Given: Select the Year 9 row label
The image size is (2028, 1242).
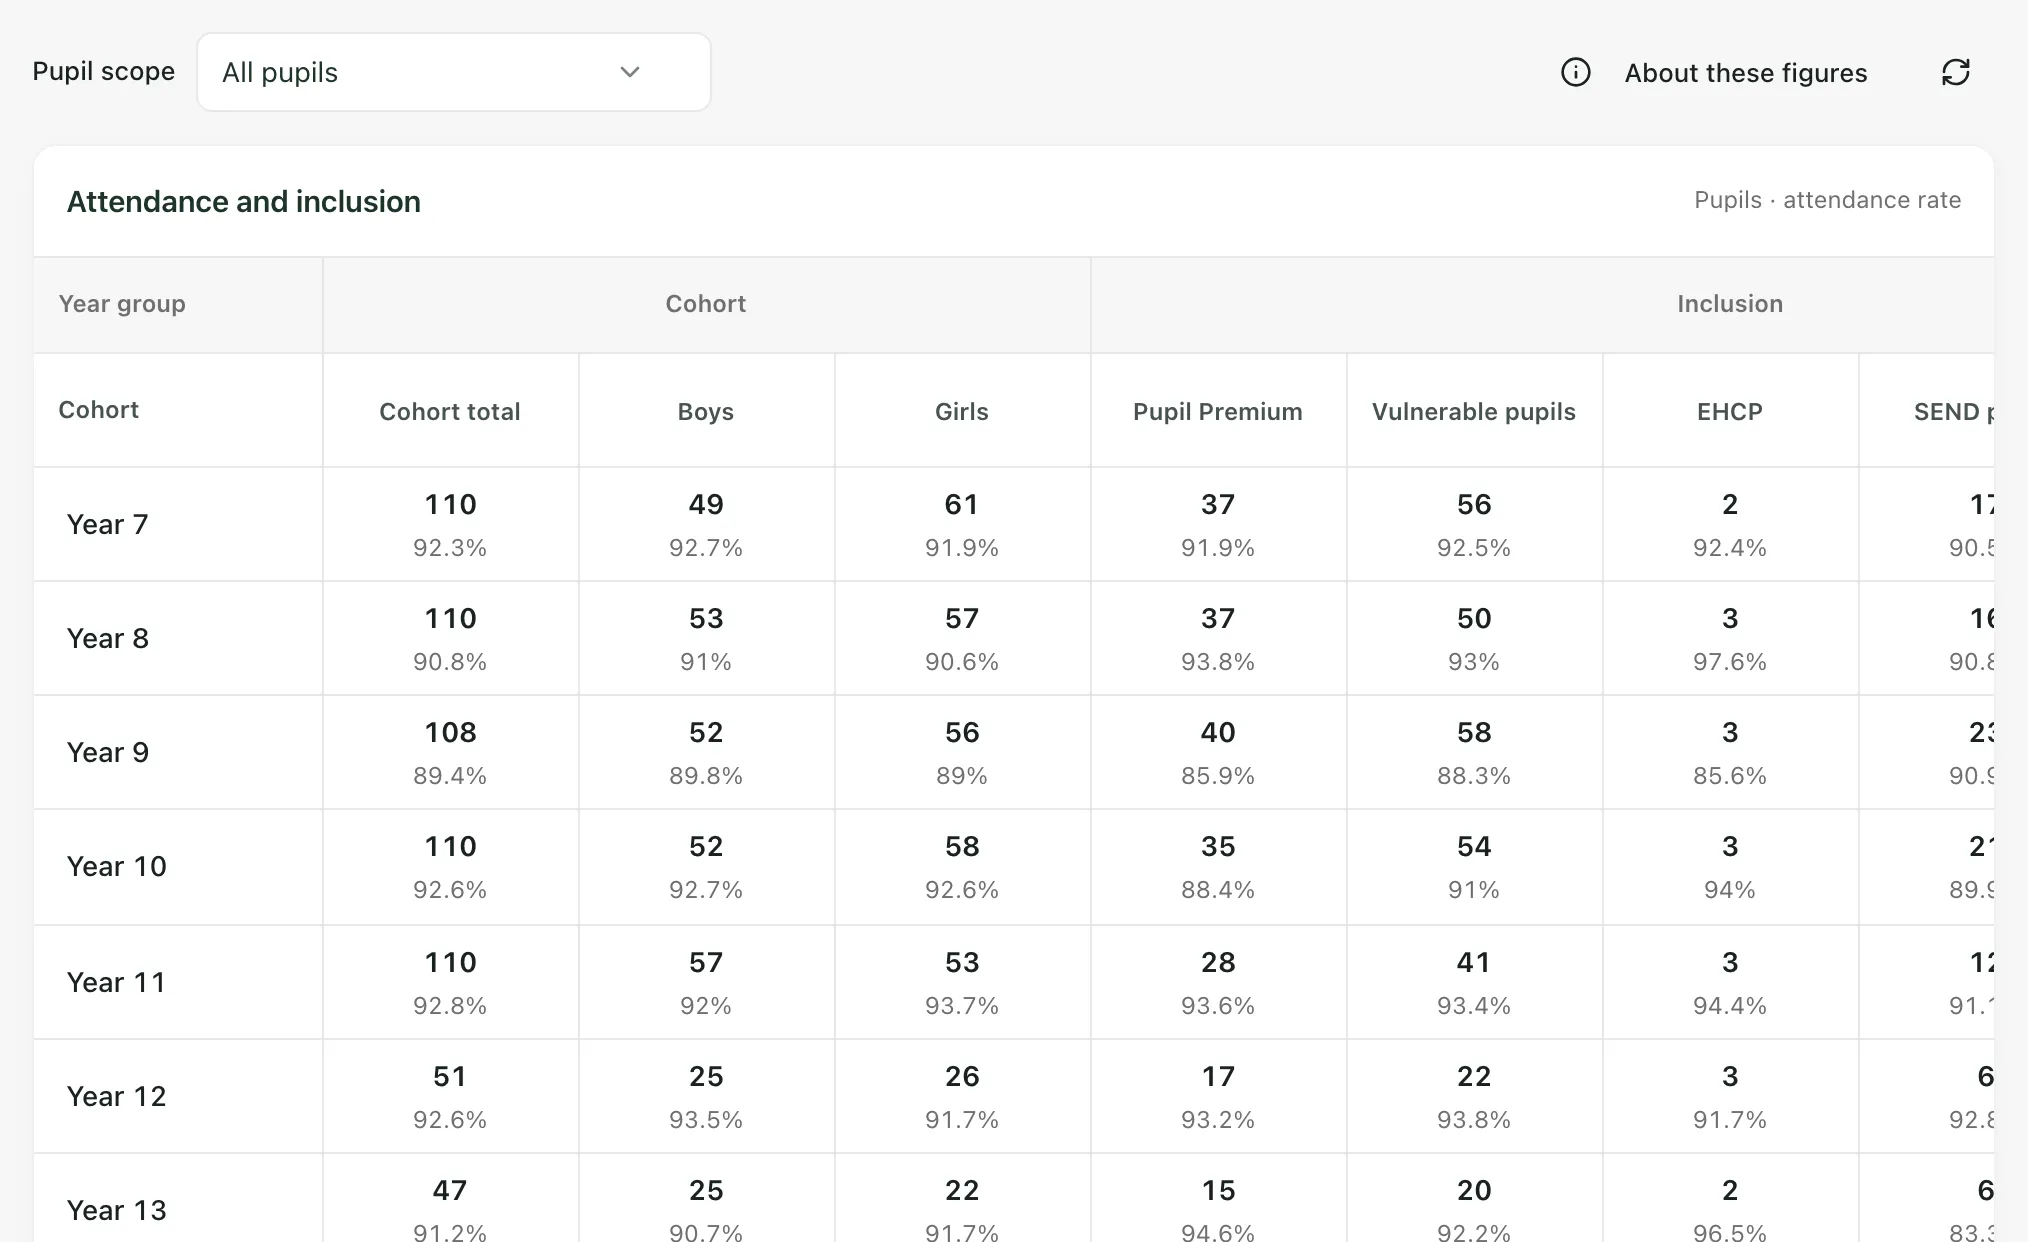Looking at the screenshot, I should (x=107, y=752).
